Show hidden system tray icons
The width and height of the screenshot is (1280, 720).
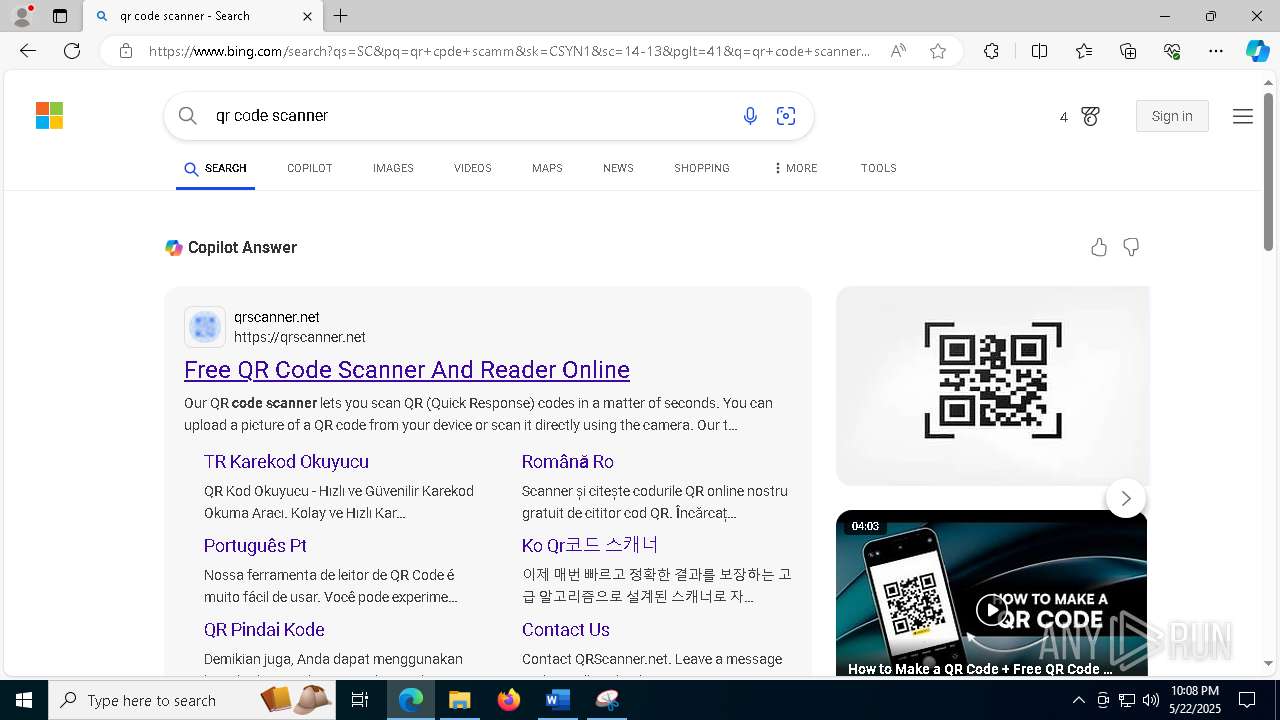pyautogui.click(x=1078, y=700)
